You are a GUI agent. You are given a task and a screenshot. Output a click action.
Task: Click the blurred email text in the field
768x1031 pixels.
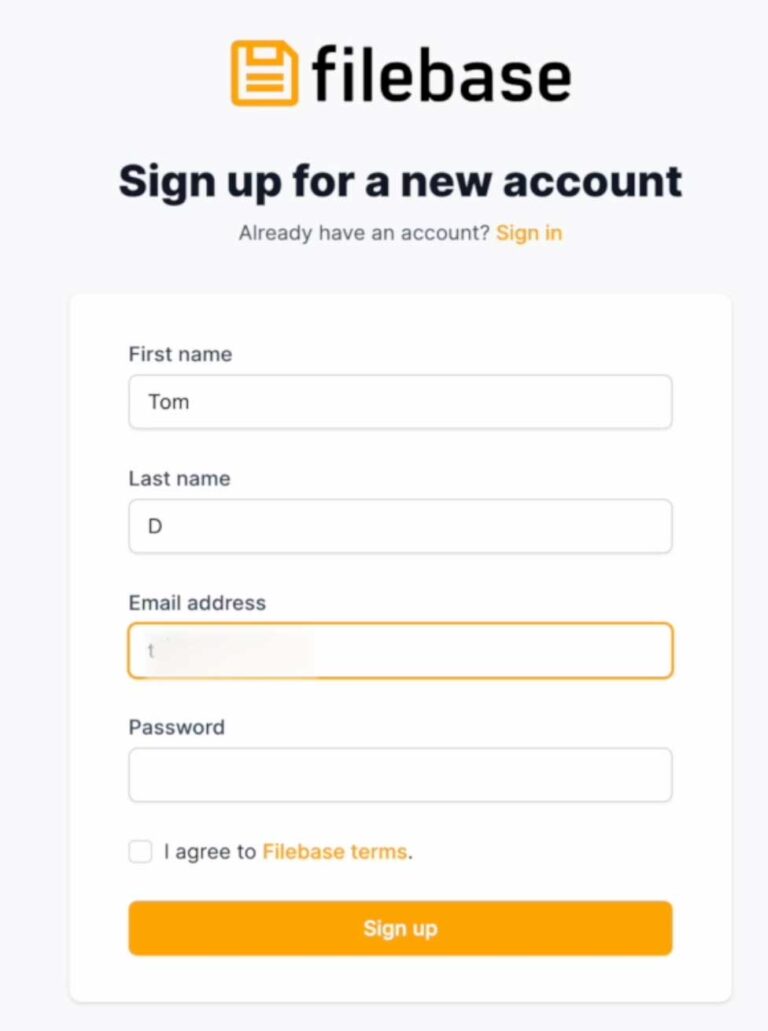[x=229, y=651]
